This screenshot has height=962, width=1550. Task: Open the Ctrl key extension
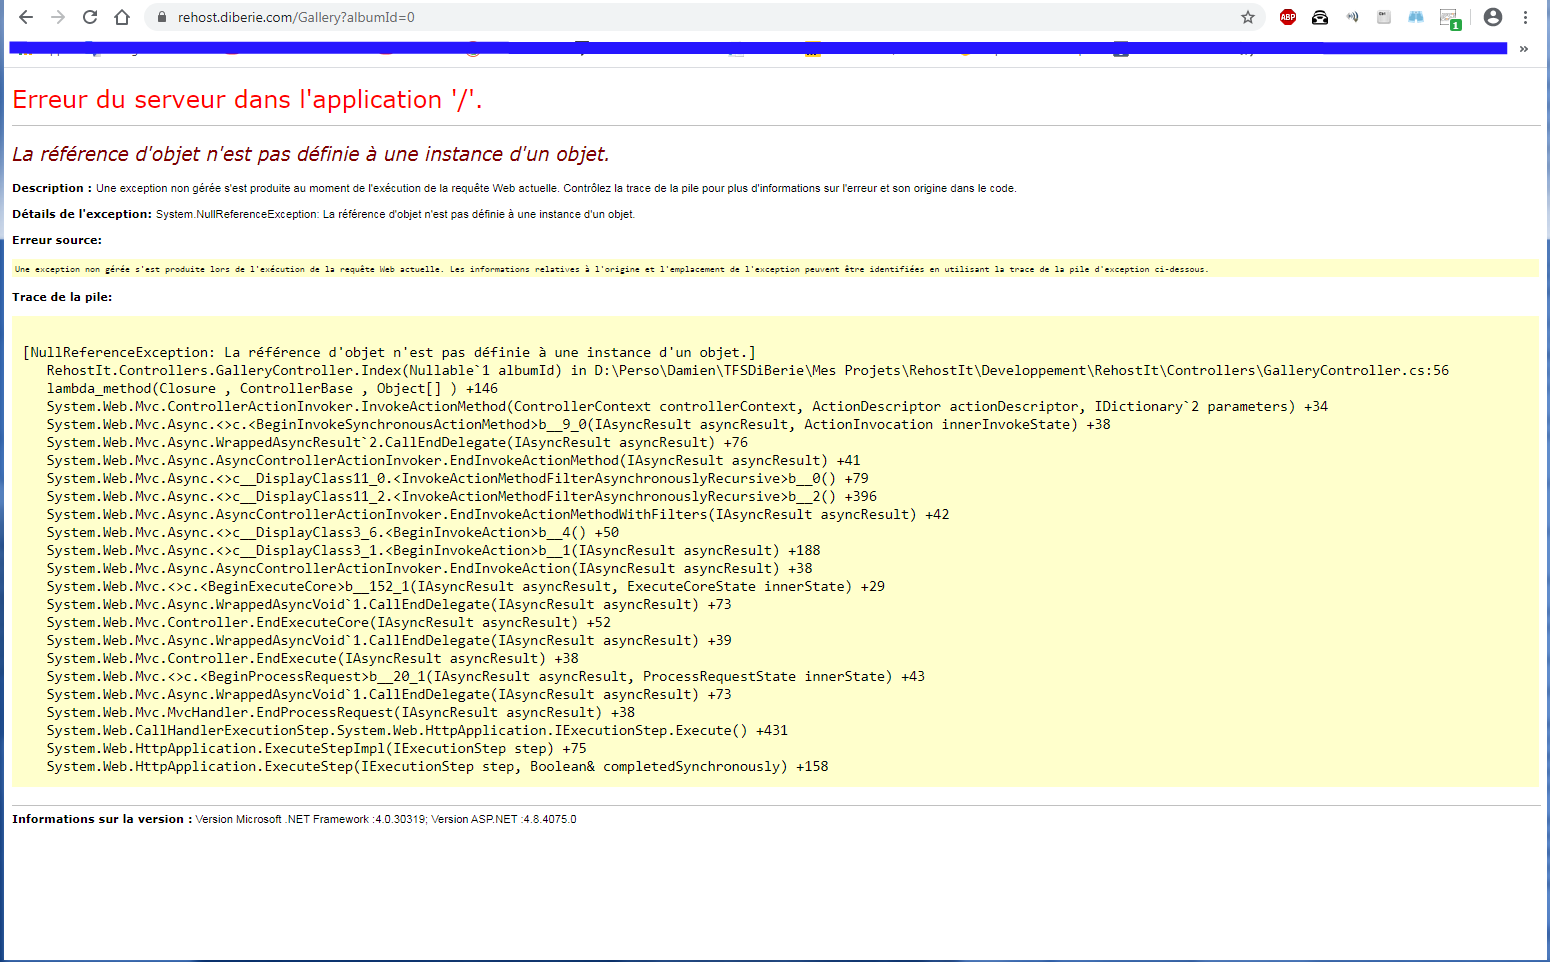1384,17
